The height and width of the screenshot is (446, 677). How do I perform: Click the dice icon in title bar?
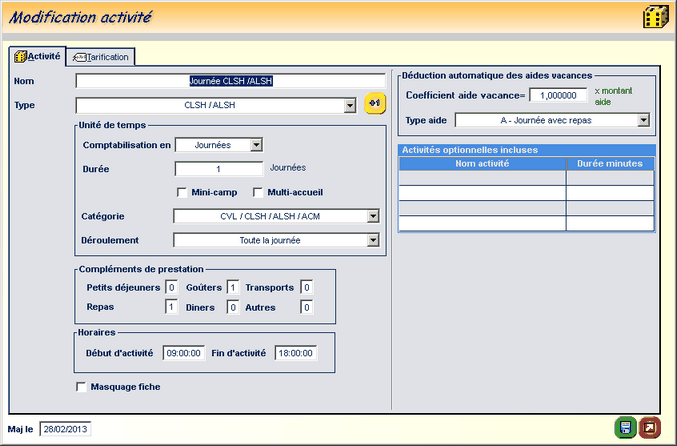[654, 19]
